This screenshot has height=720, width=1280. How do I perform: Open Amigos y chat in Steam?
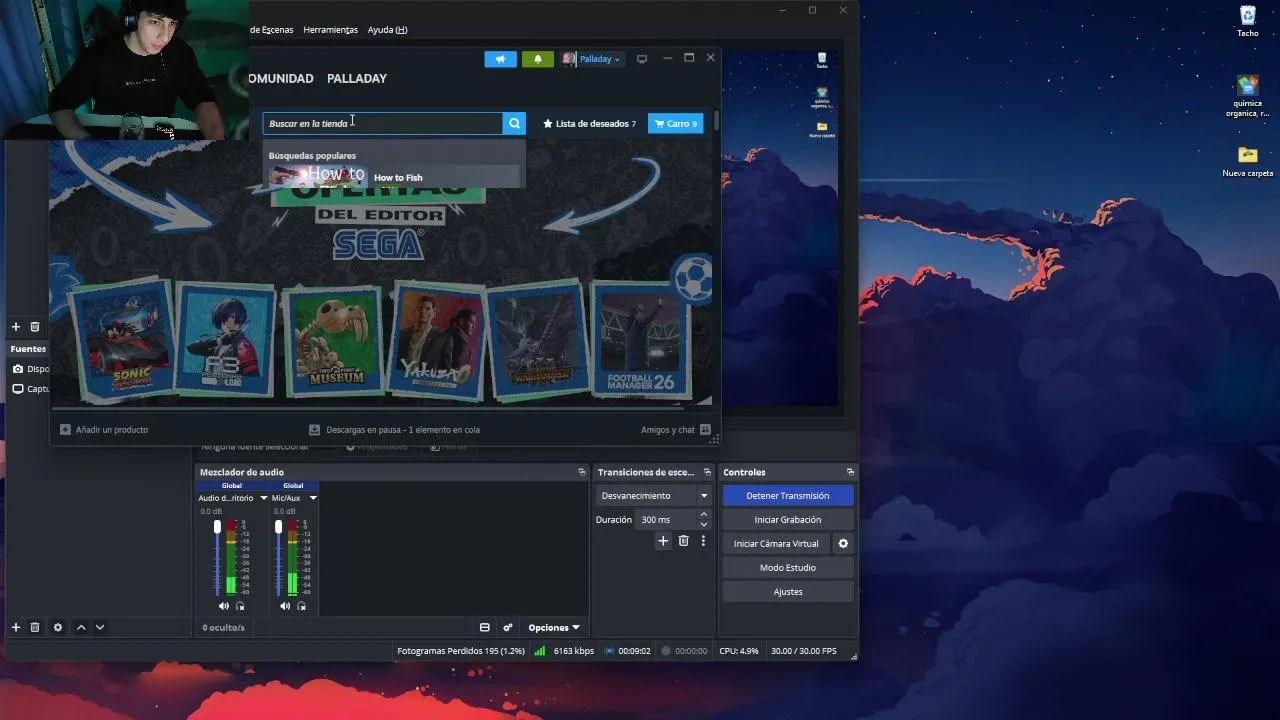pyautogui.click(x=675, y=430)
